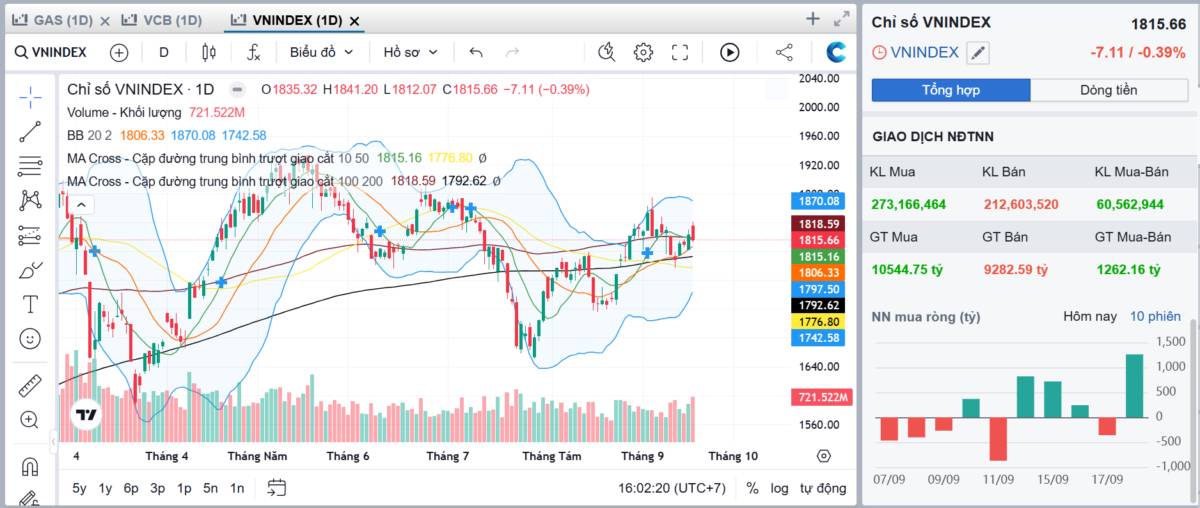The image size is (1200, 508).
Task: Expand the Biểu đồ dropdown
Action: 322,52
